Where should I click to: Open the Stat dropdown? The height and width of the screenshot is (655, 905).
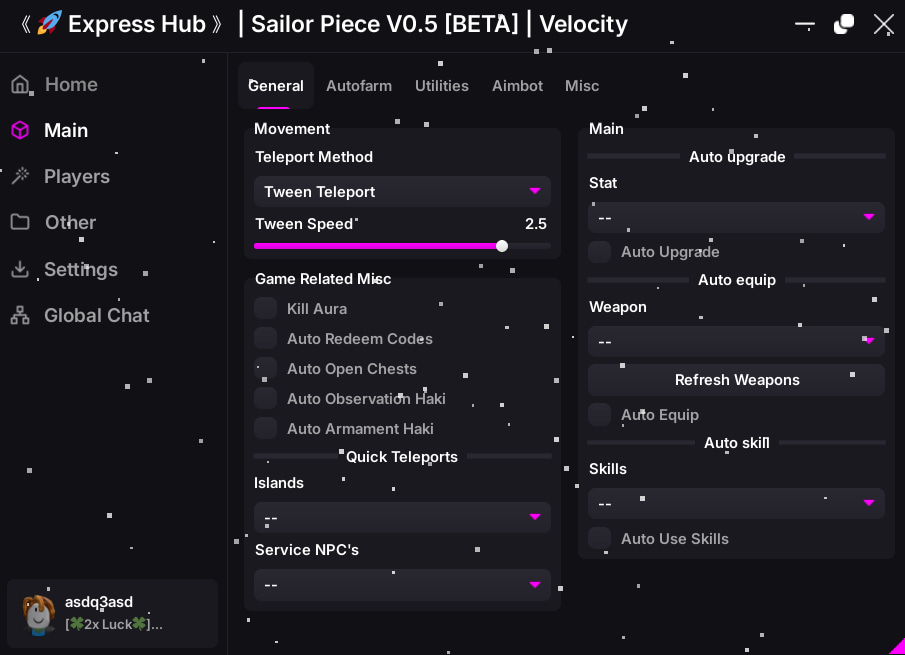pos(736,217)
